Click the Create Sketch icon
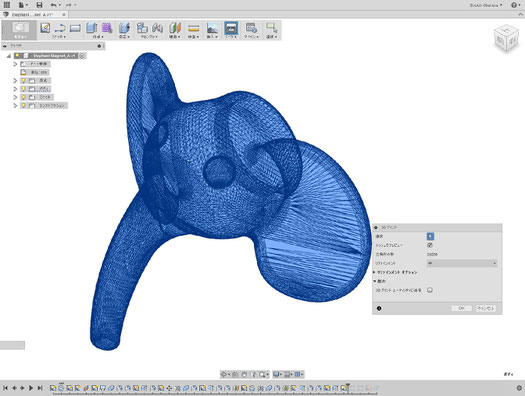Screen dimensions: 525x396 [x=45, y=28]
